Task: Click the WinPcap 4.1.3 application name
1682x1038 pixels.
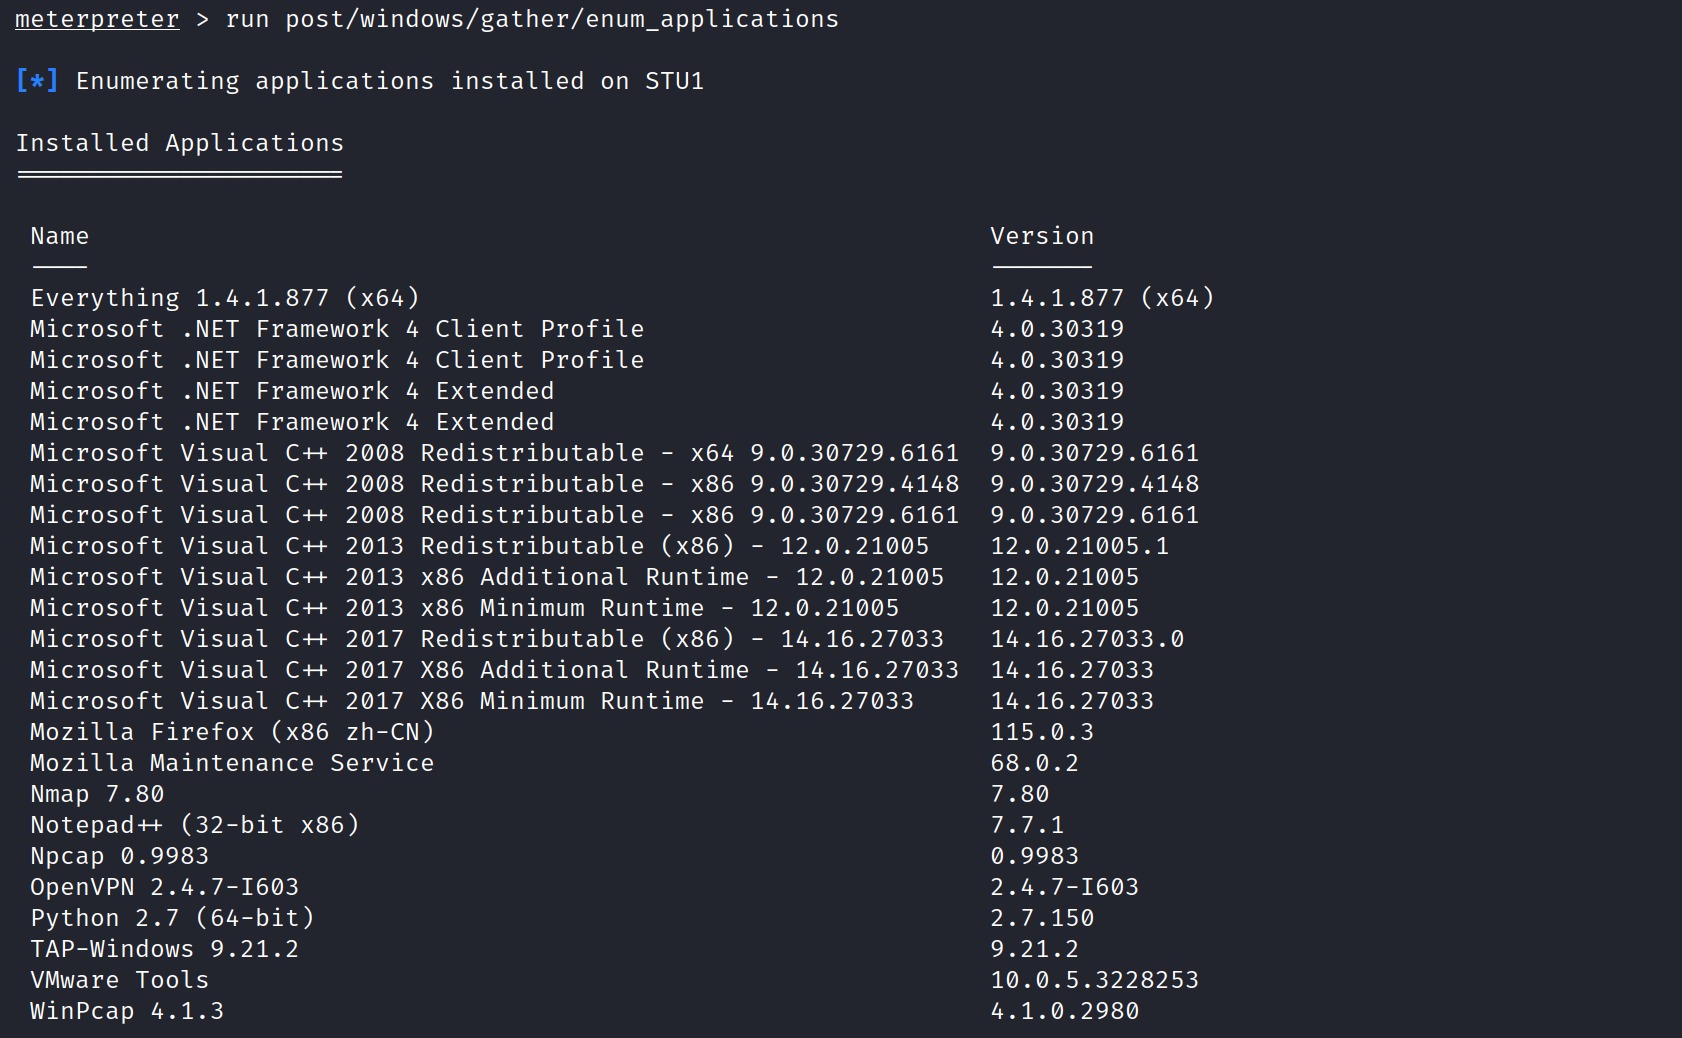Action: point(127,1011)
